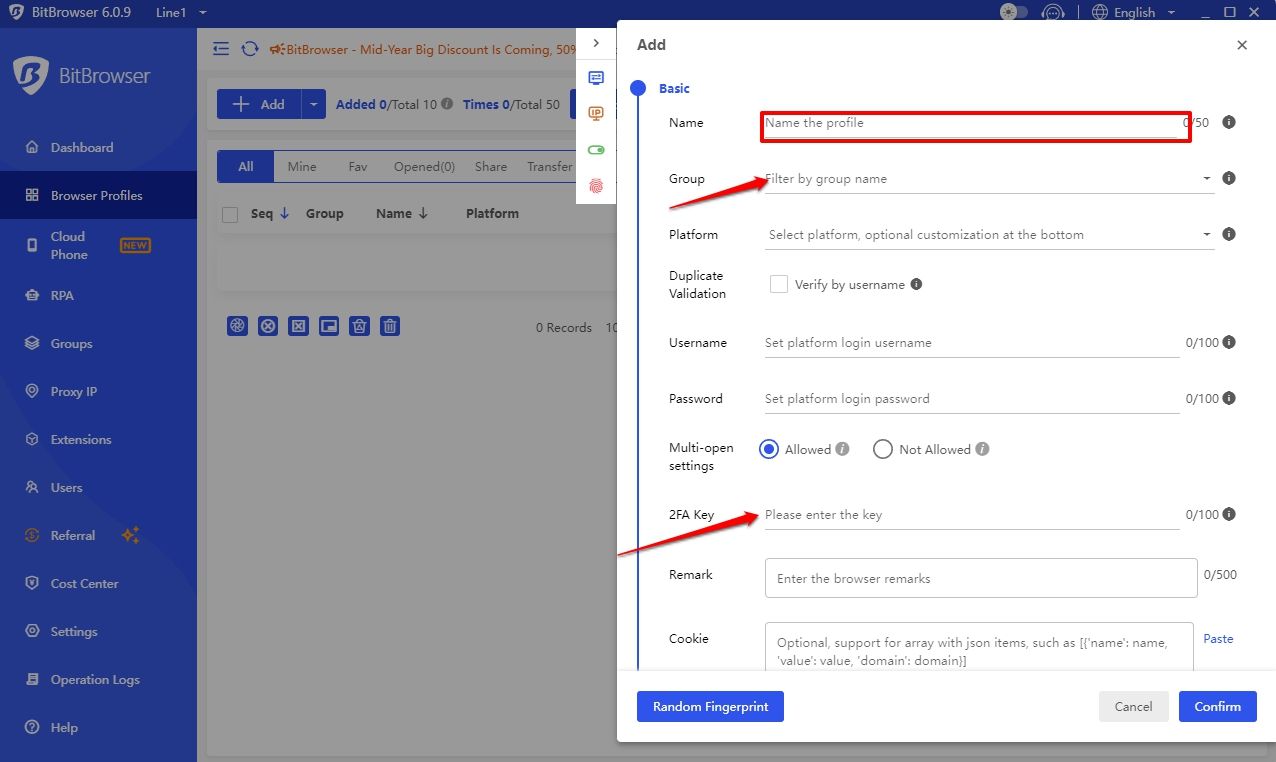Click the trash delete icon
The height and width of the screenshot is (762, 1276).
391,326
